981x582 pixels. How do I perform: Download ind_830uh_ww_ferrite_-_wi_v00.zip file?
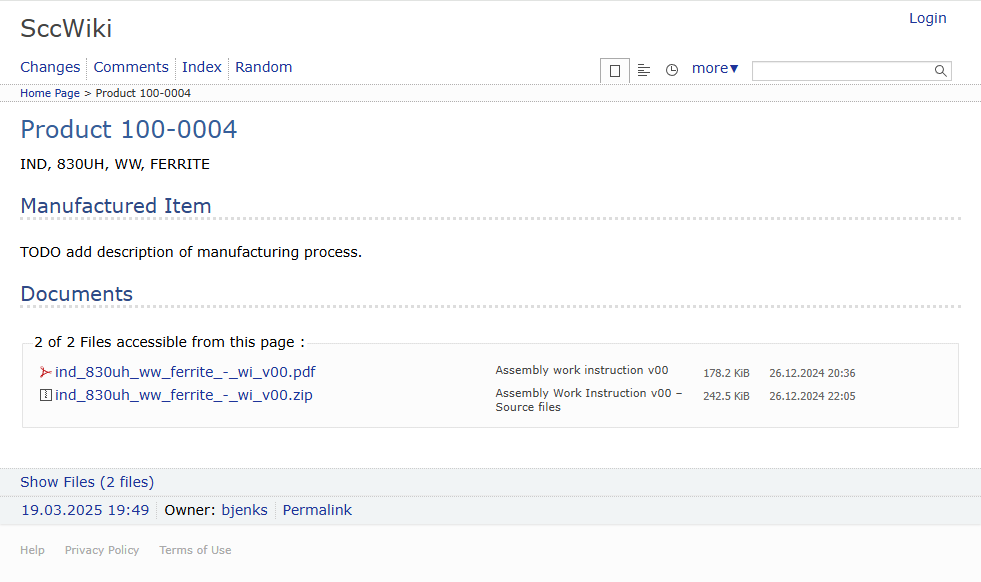click(183, 396)
